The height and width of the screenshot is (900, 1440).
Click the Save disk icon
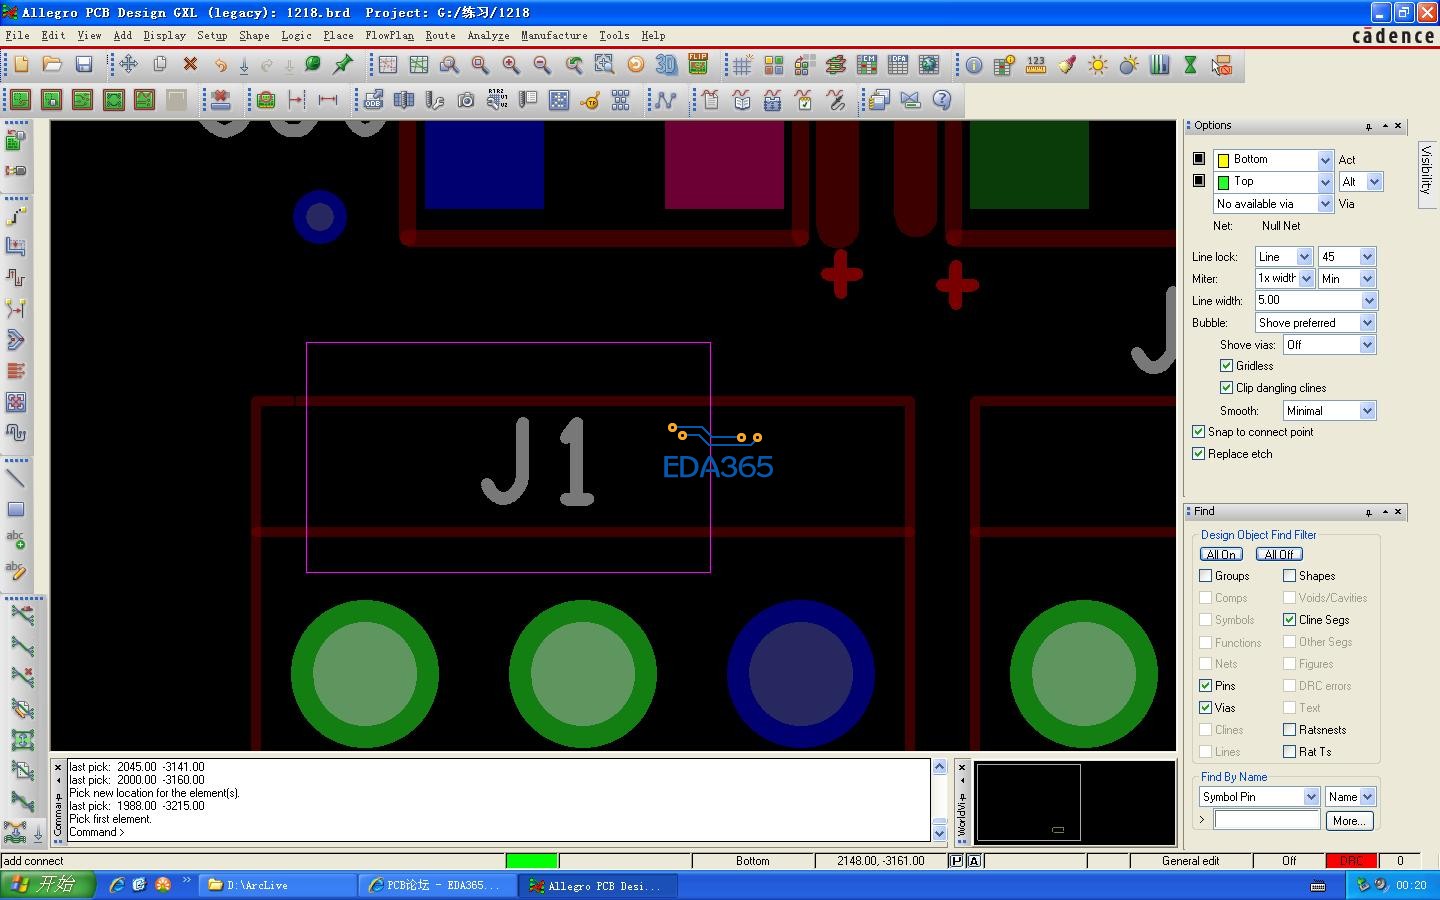84,65
